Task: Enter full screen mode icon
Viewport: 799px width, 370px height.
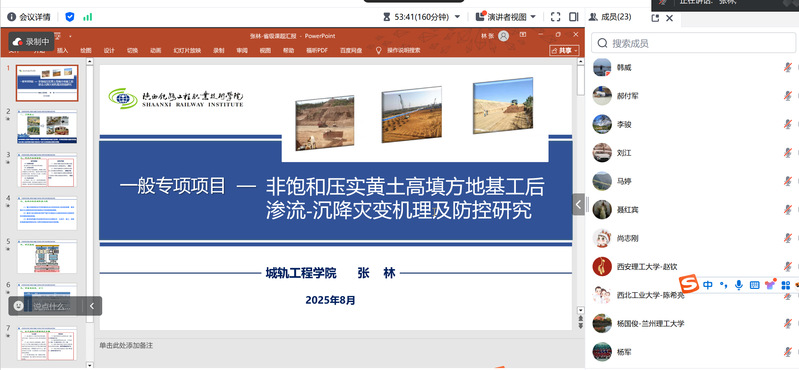Action: [x=555, y=17]
